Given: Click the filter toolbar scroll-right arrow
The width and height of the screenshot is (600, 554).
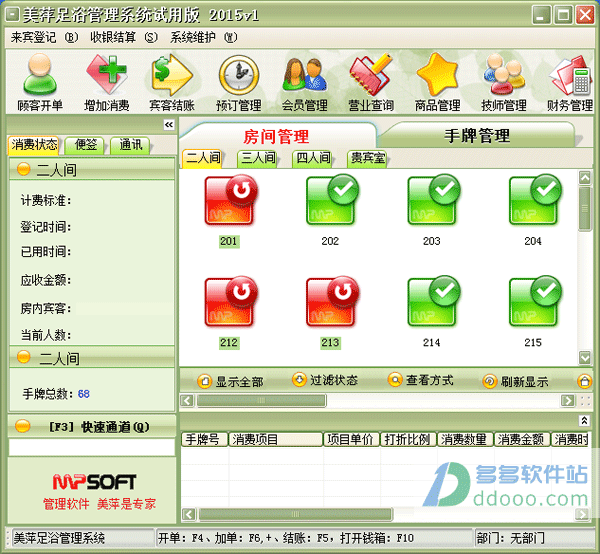Looking at the screenshot, I should 567,401.
